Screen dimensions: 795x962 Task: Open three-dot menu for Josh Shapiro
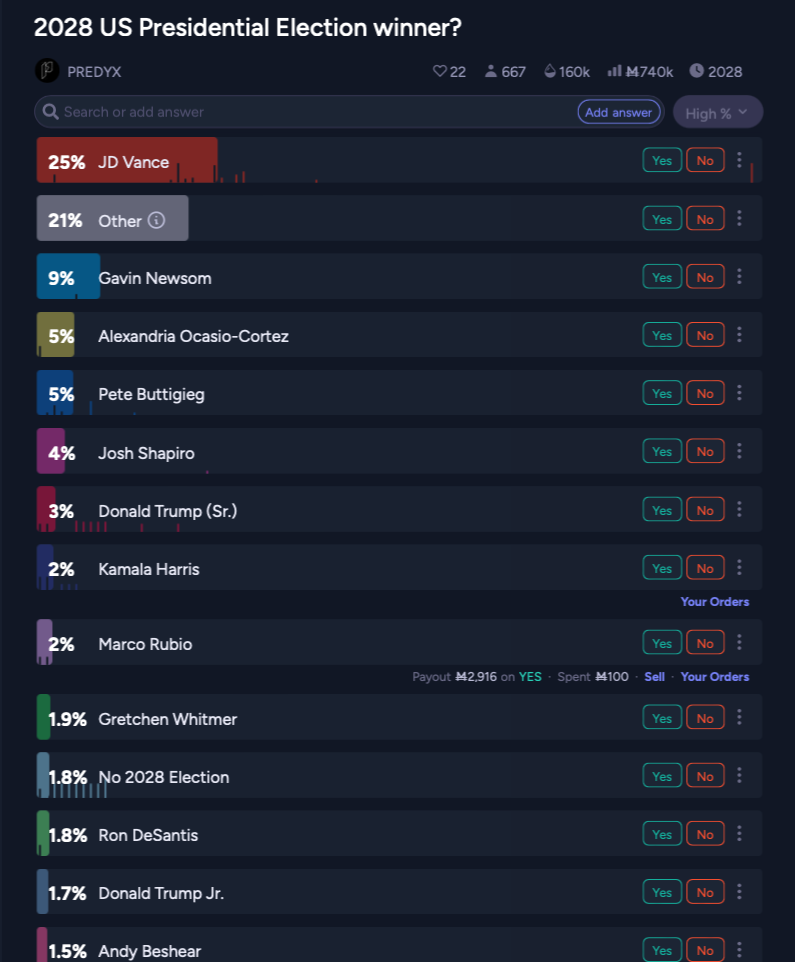[x=739, y=451]
